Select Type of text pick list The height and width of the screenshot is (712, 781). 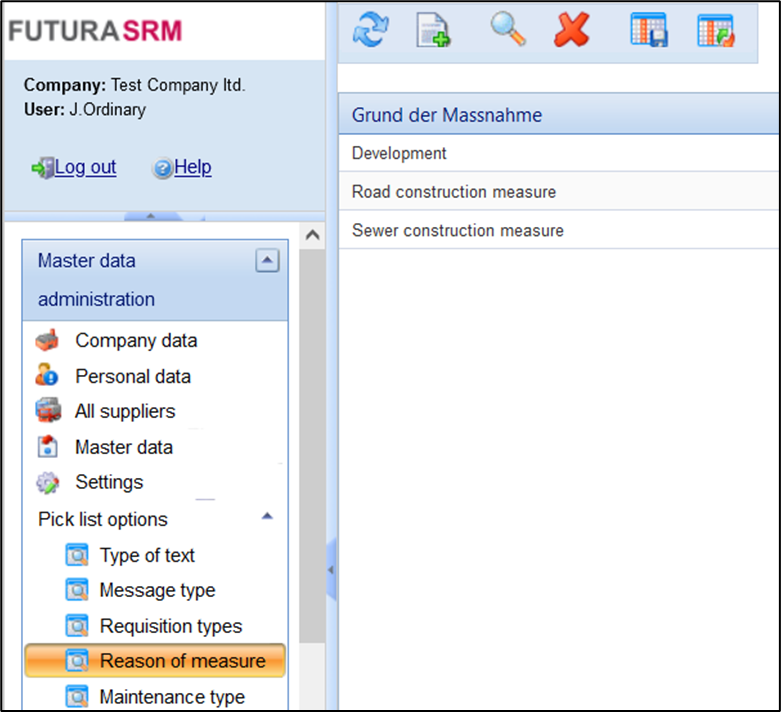[x=147, y=556]
